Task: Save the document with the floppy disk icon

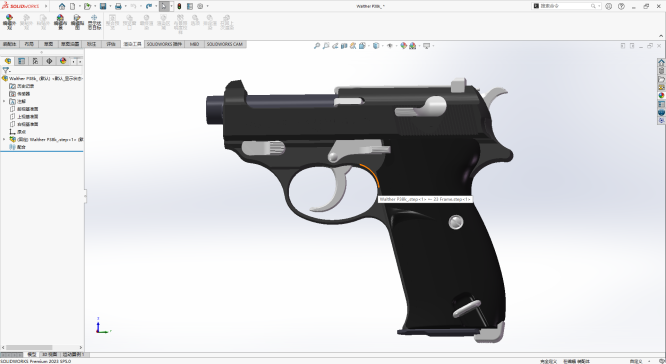Action: (x=103, y=6)
